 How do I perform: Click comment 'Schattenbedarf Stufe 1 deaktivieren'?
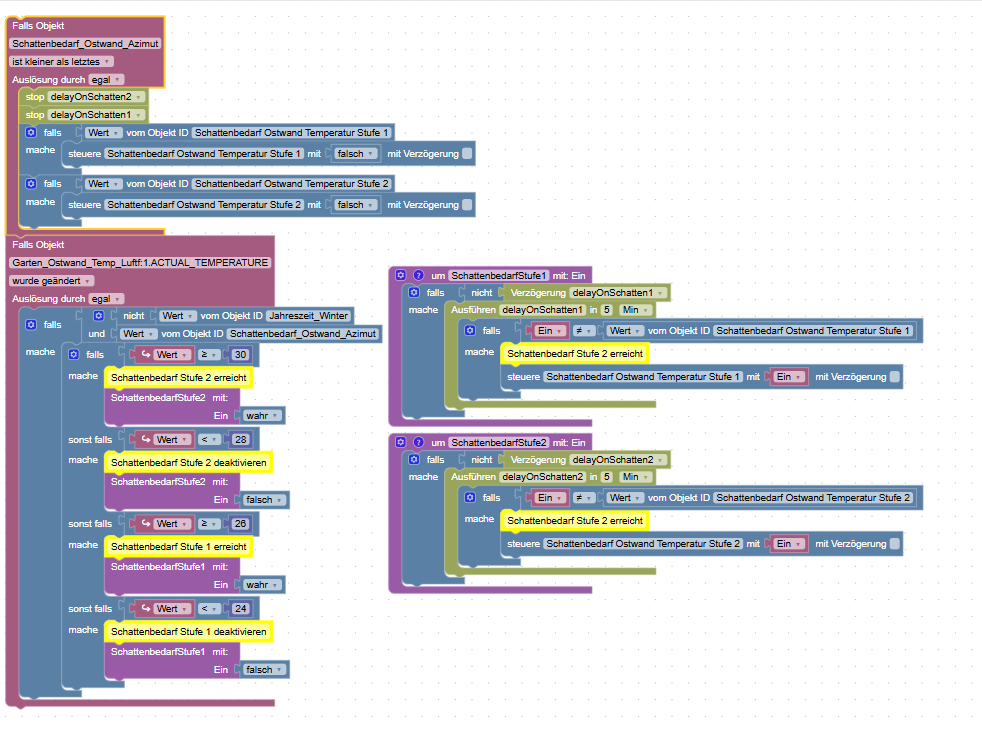[x=189, y=631]
